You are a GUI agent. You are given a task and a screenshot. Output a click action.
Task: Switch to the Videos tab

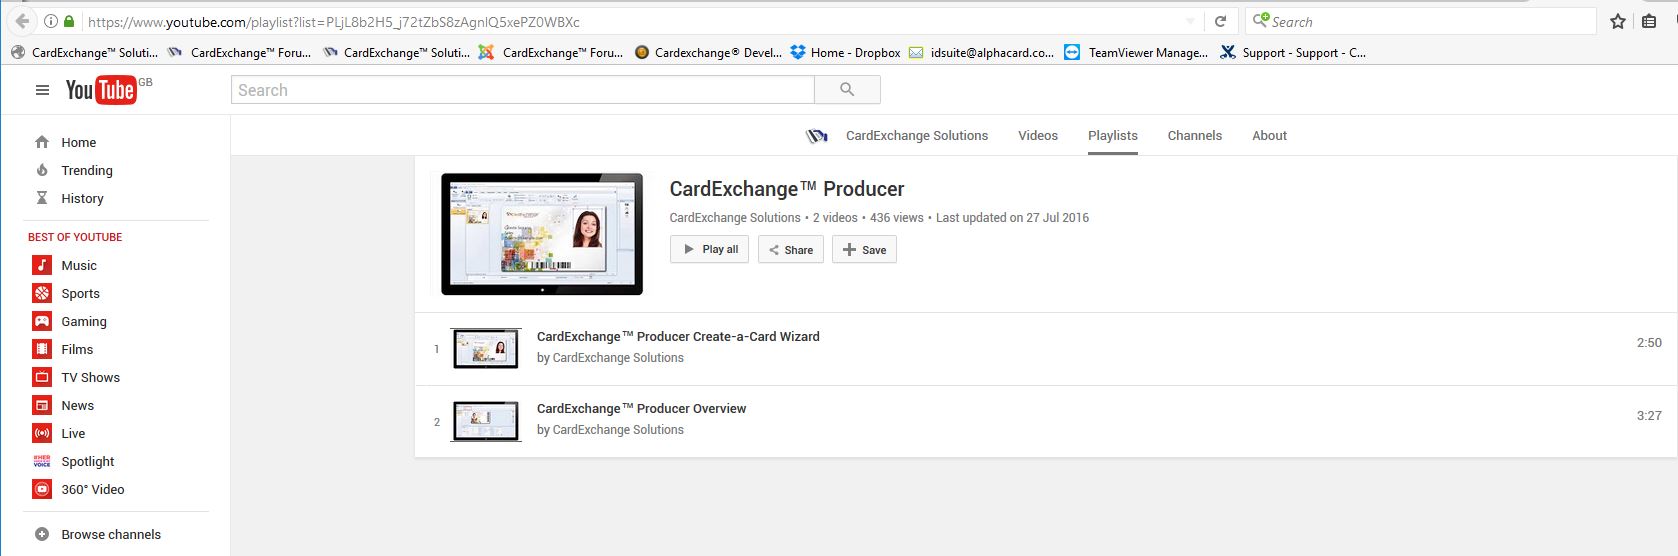pyautogui.click(x=1038, y=135)
